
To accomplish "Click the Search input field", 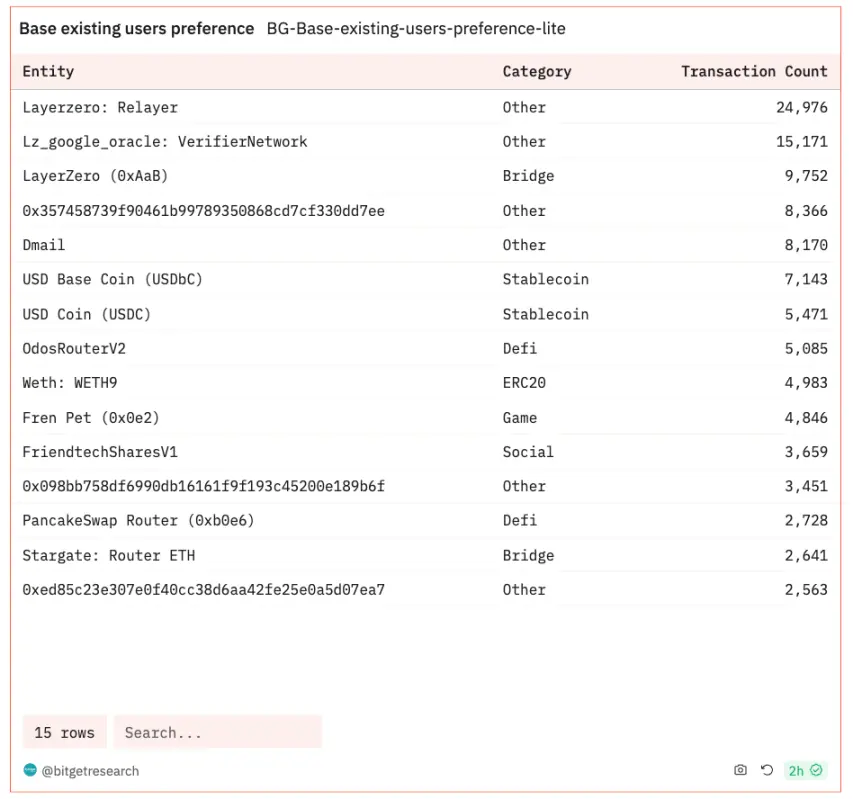I will click(217, 732).
